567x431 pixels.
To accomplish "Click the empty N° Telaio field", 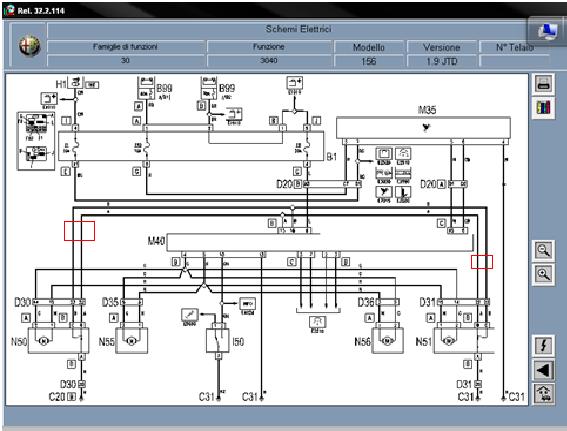I will (x=515, y=61).
